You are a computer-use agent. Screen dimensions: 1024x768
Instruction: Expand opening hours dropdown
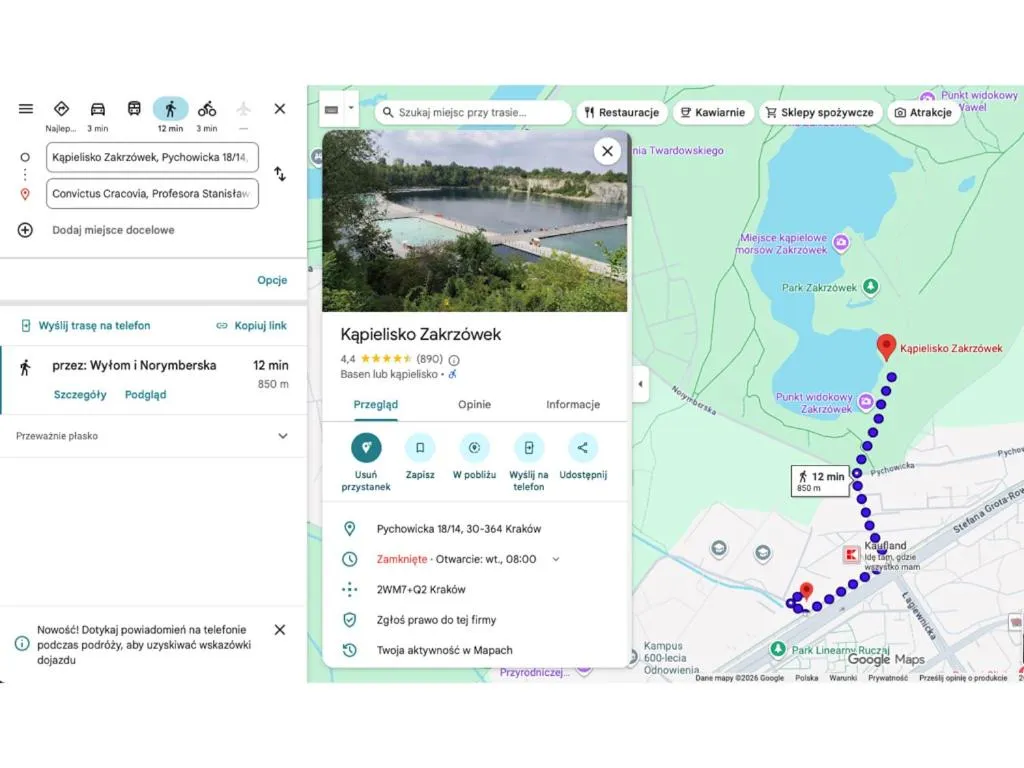557,559
